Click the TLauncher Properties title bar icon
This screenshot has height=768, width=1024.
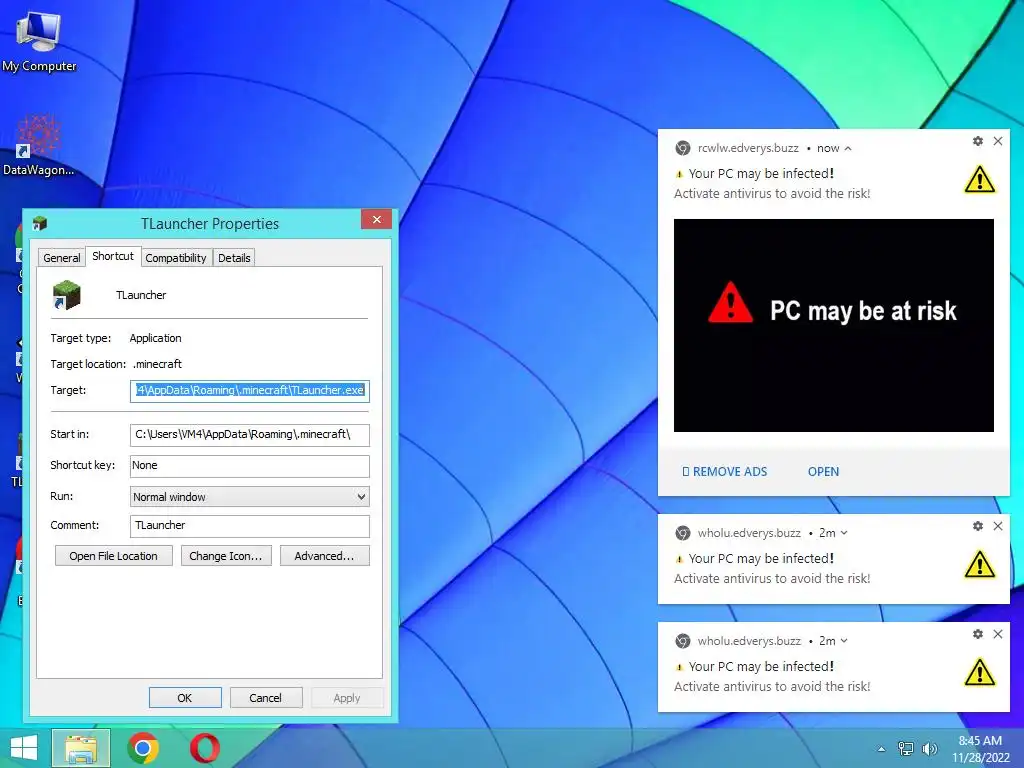click(40, 223)
